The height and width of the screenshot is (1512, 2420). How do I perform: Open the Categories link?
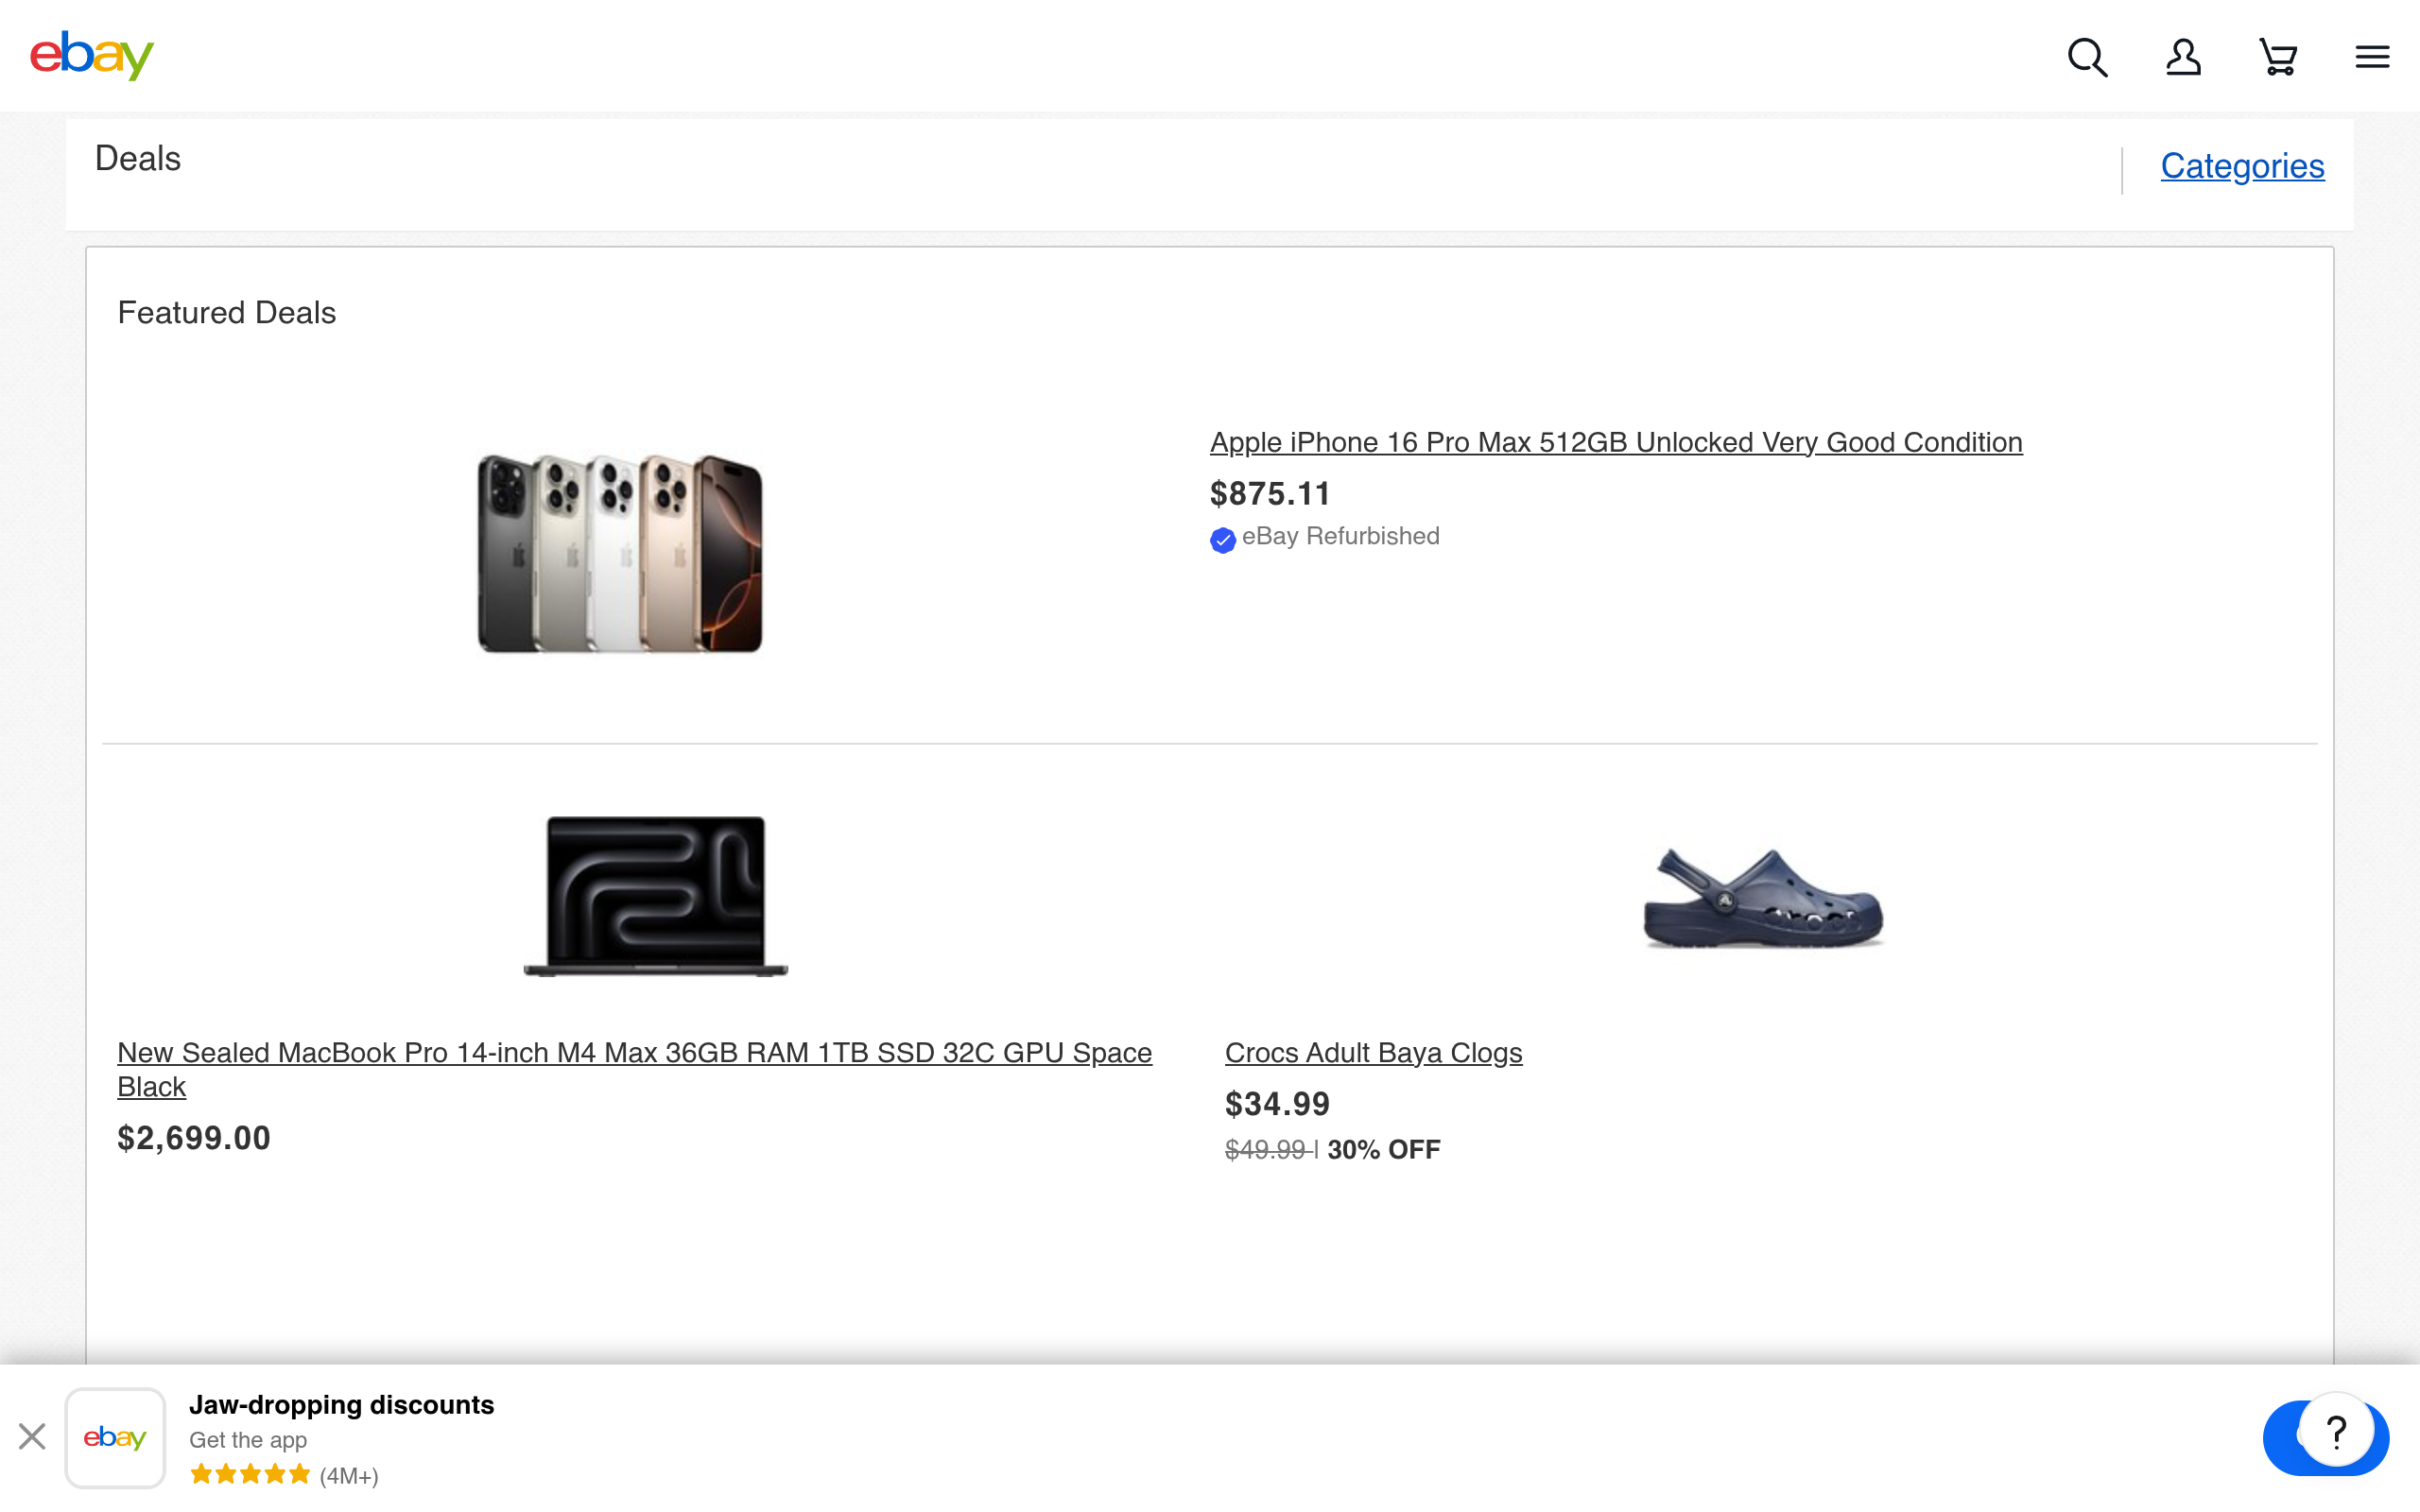2242,166
